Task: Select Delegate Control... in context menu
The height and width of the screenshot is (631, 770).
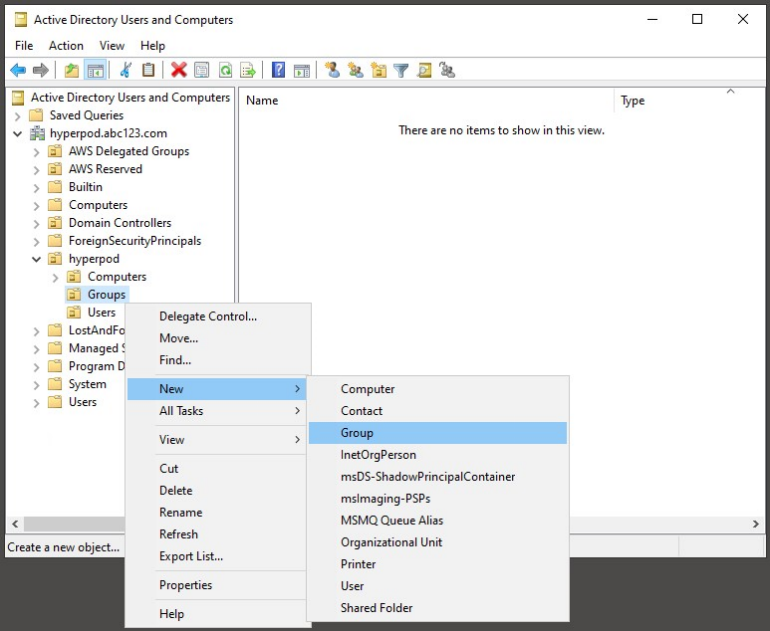Action: [216, 316]
